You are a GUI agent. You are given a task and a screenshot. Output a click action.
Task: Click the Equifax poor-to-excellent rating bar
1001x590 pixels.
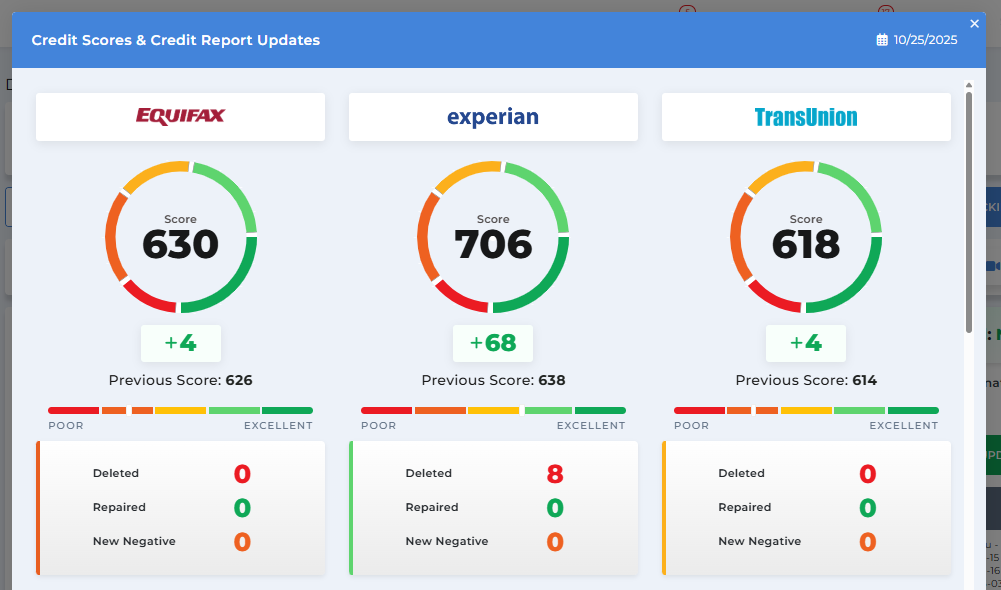click(x=181, y=411)
